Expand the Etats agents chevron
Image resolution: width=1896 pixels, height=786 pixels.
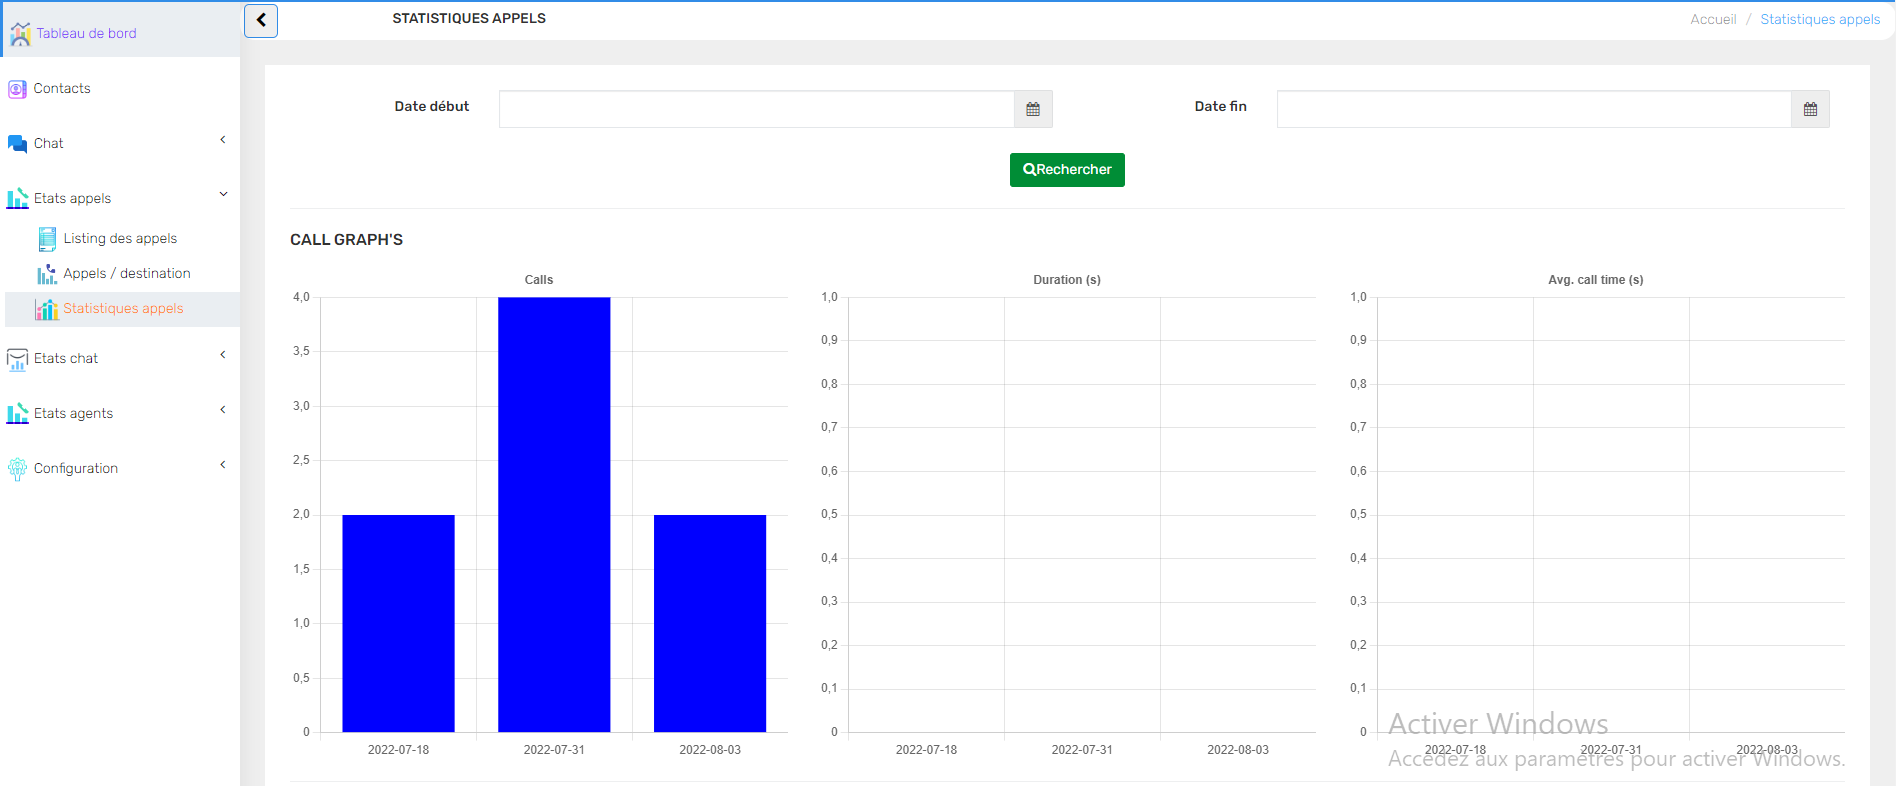click(223, 409)
